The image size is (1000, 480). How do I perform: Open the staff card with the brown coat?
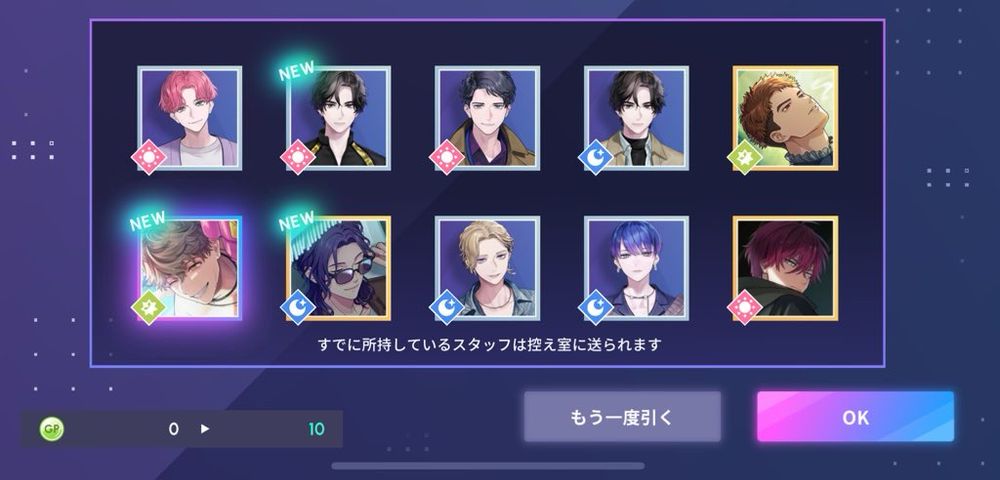tap(487, 118)
